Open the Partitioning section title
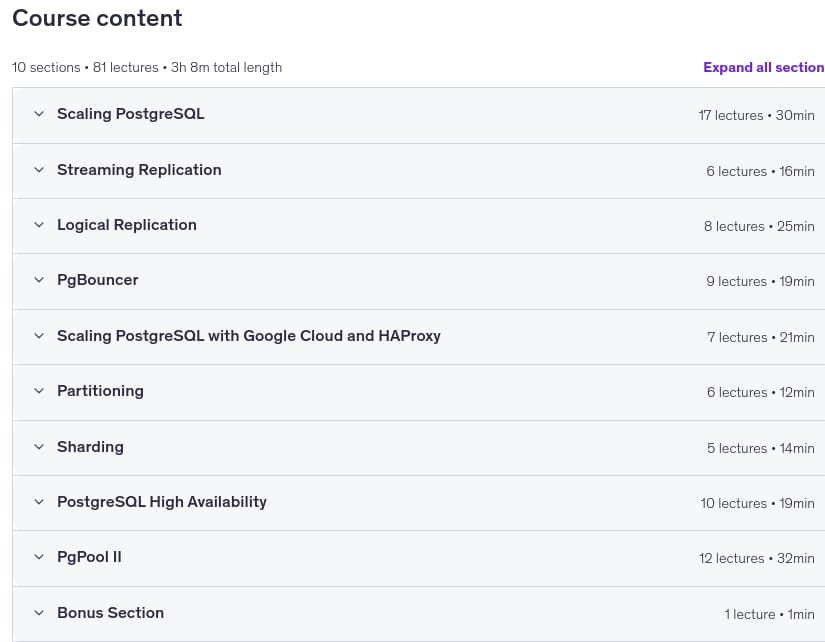 pyautogui.click(x=100, y=391)
